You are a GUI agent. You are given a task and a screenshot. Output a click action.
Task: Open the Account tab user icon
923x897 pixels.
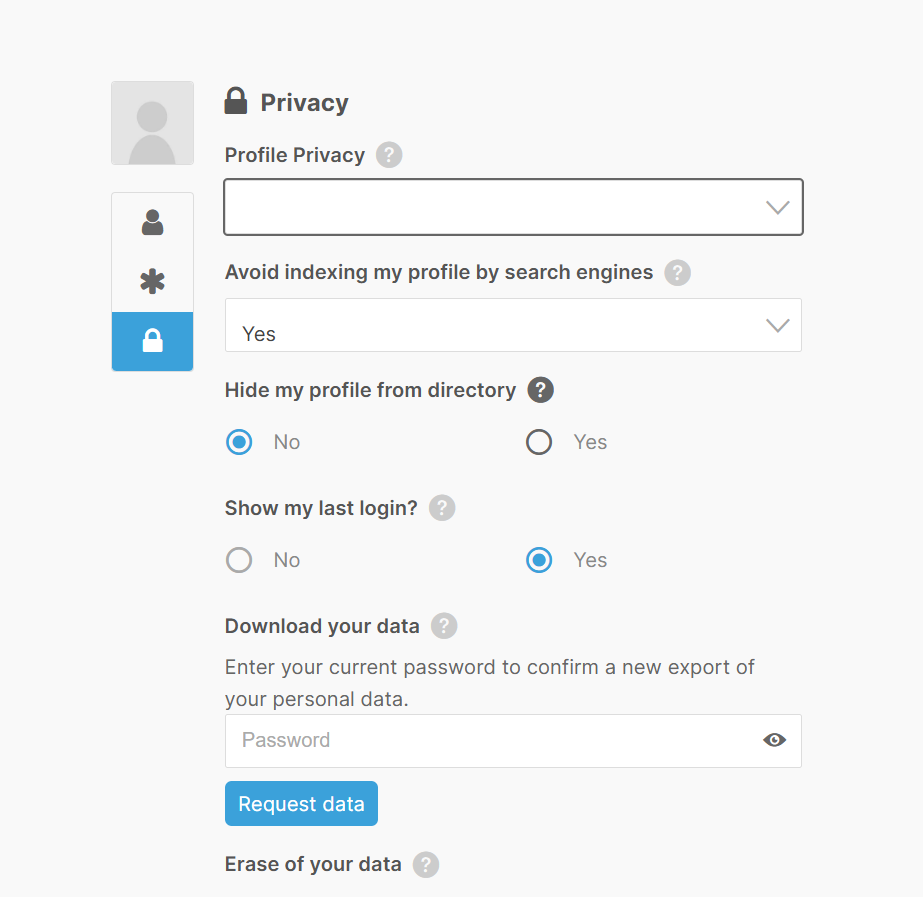tap(152, 222)
